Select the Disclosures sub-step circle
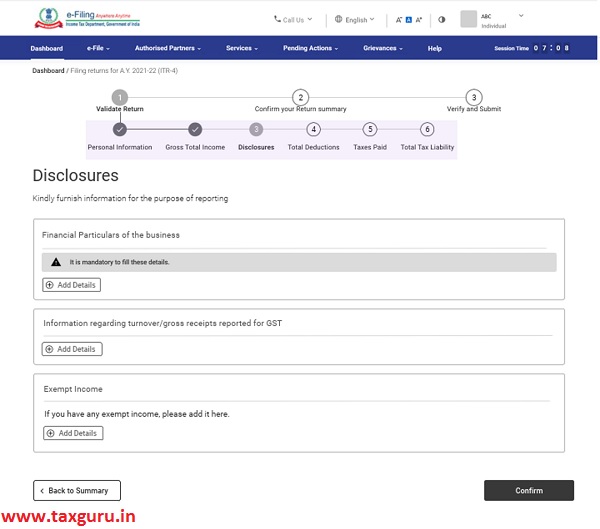 [256, 129]
